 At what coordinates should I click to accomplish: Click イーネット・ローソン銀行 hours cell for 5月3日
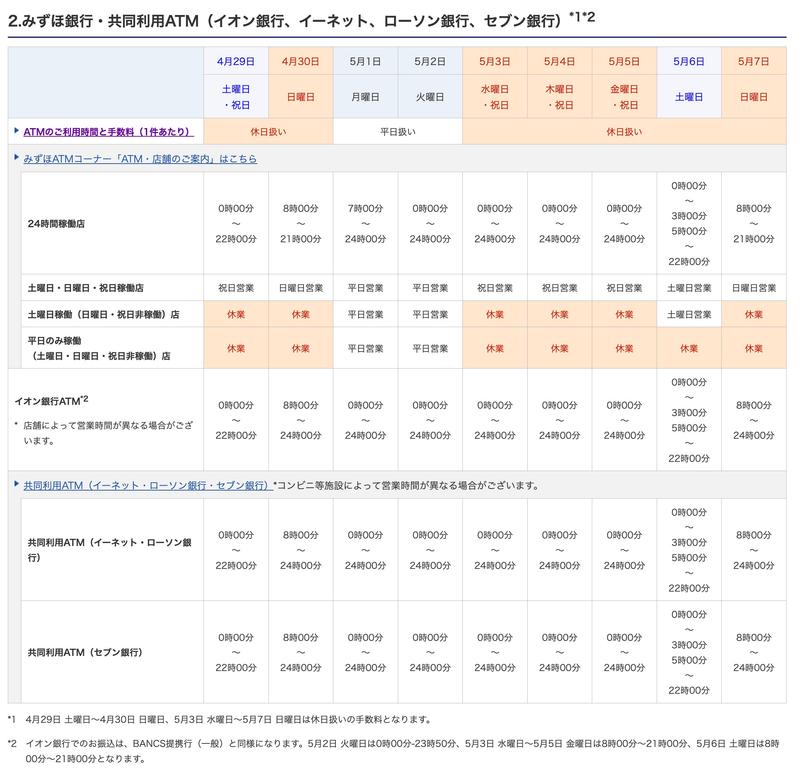(495, 550)
